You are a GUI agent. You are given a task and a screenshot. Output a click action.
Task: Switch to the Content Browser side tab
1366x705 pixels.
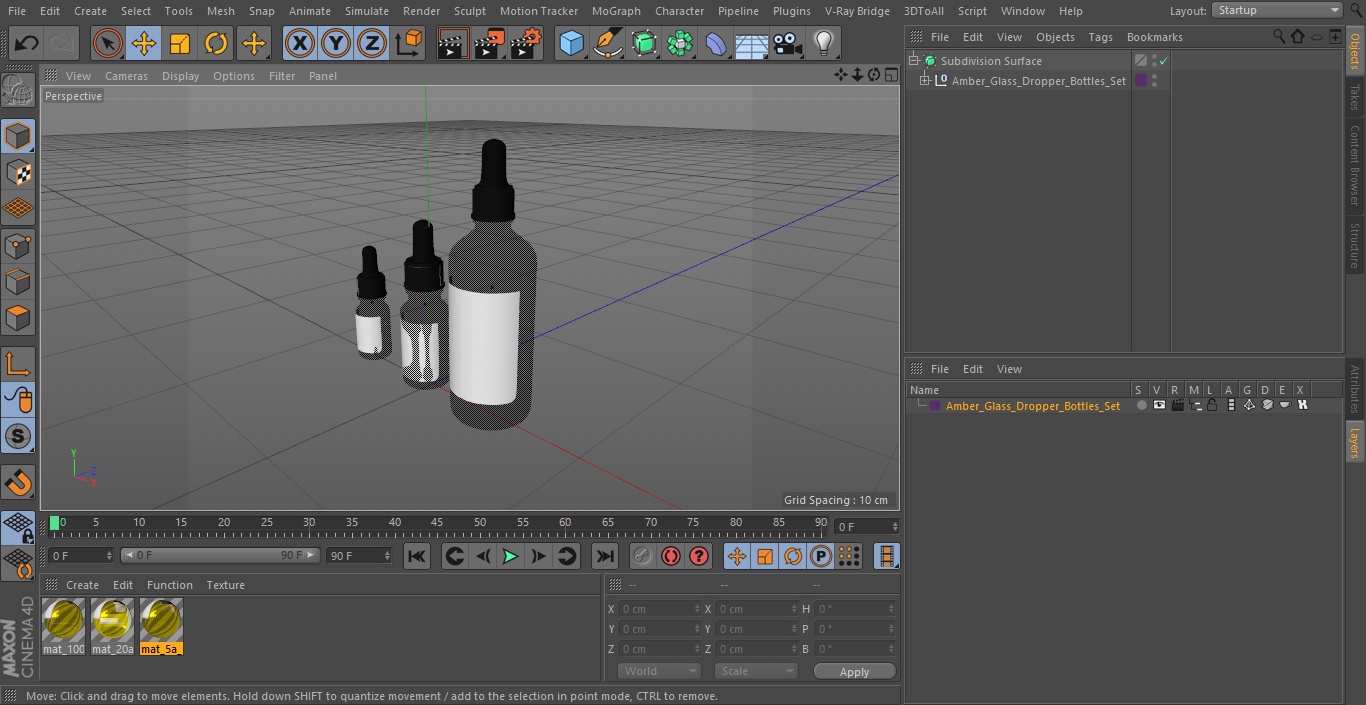[x=1355, y=165]
